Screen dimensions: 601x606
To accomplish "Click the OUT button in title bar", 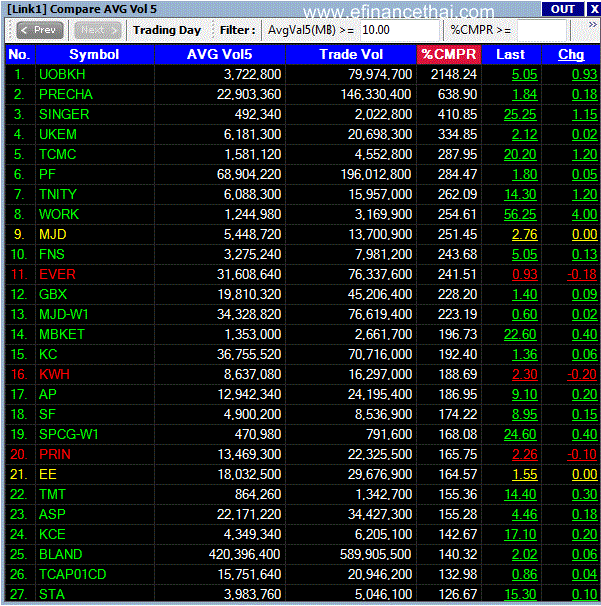I will pos(562,9).
